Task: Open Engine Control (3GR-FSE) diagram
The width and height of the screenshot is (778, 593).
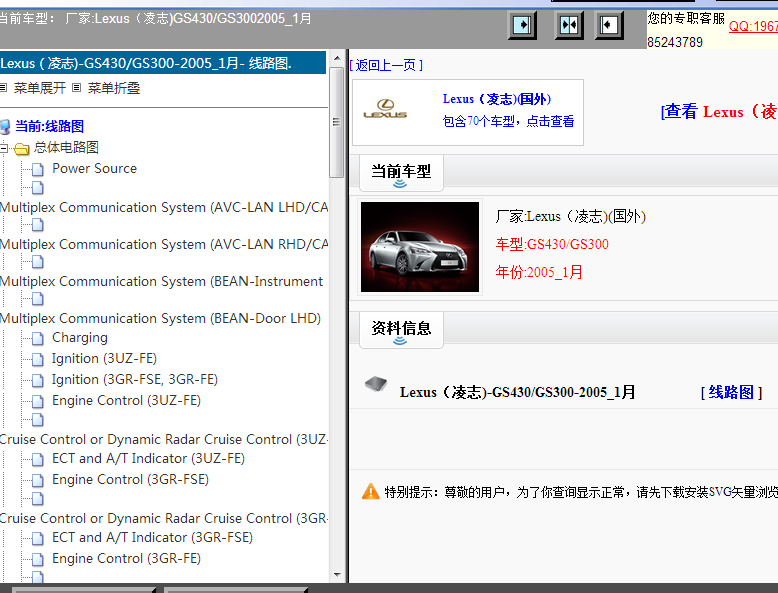Action: point(130,479)
